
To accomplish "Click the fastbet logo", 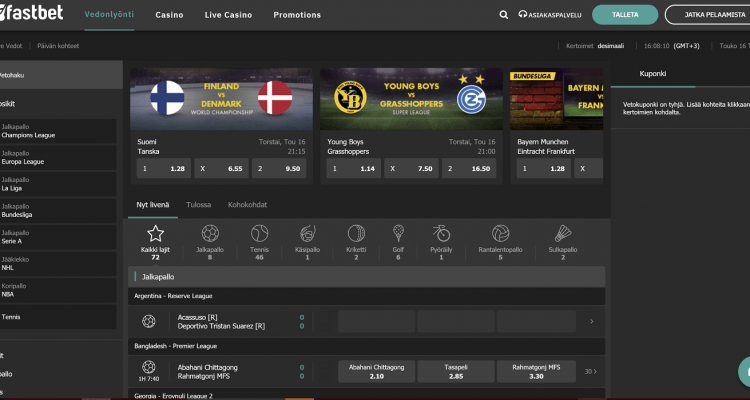I will [31, 13].
